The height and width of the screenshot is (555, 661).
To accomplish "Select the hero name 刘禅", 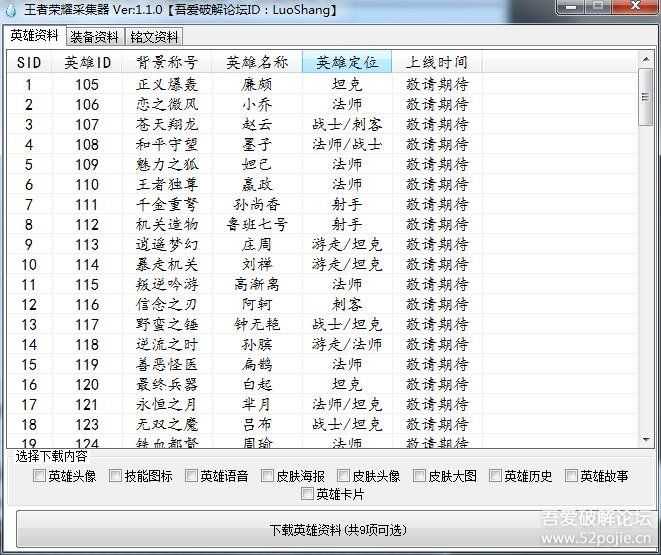I will point(257,265).
